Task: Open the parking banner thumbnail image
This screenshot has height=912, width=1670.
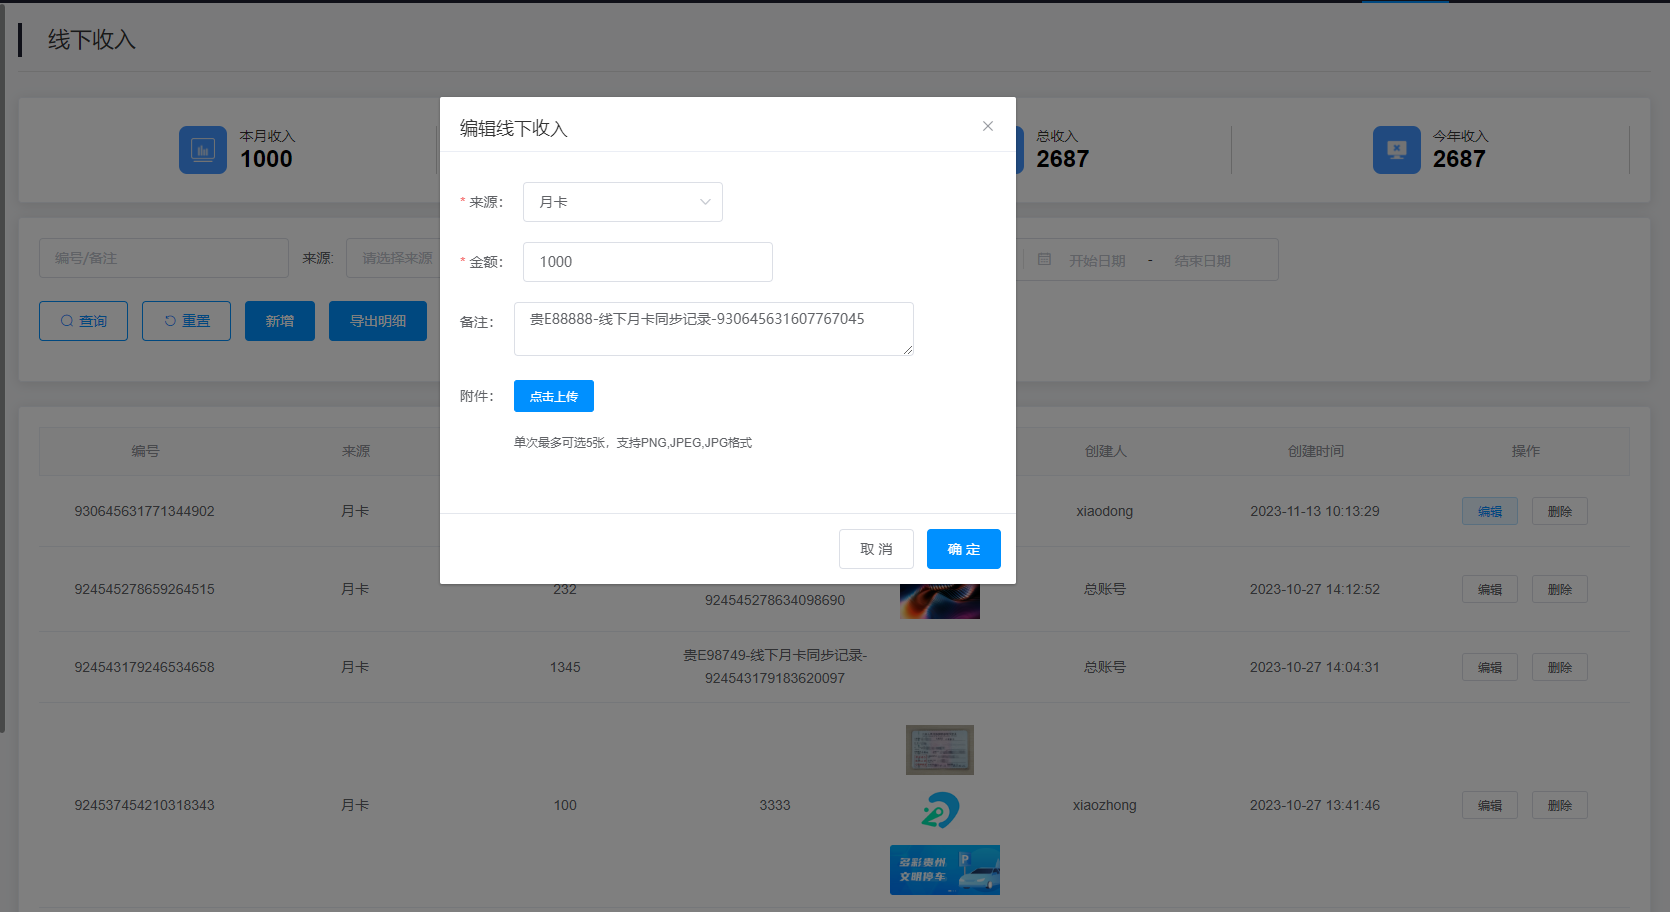Action: coord(944,870)
